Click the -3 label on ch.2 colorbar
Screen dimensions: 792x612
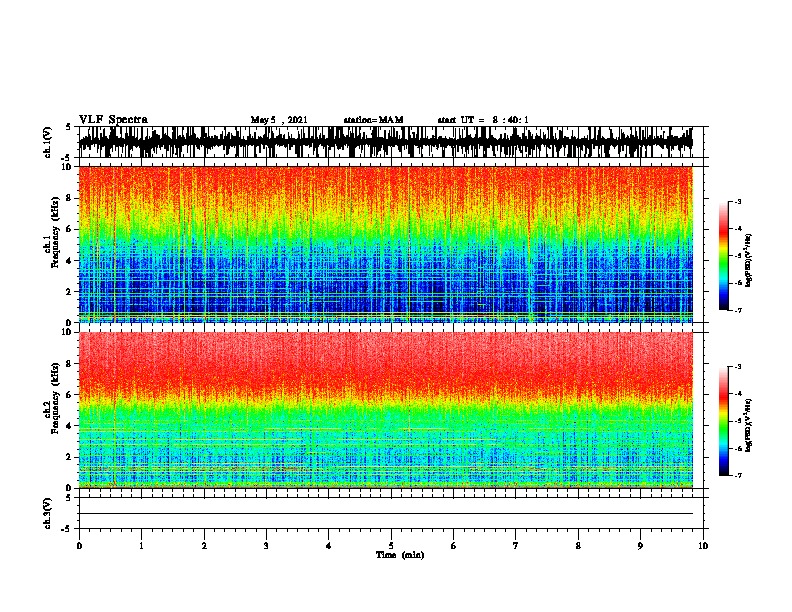click(x=737, y=367)
